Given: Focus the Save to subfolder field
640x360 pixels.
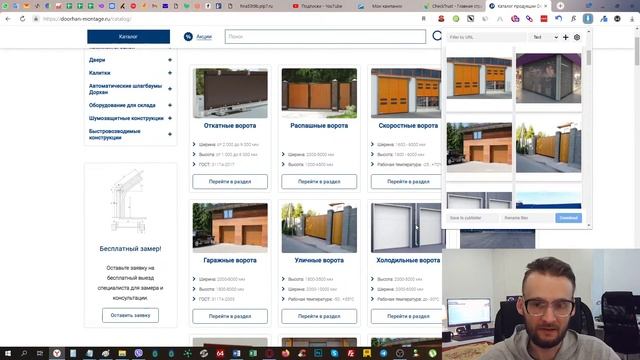Looking at the screenshot, I should click(472, 218).
